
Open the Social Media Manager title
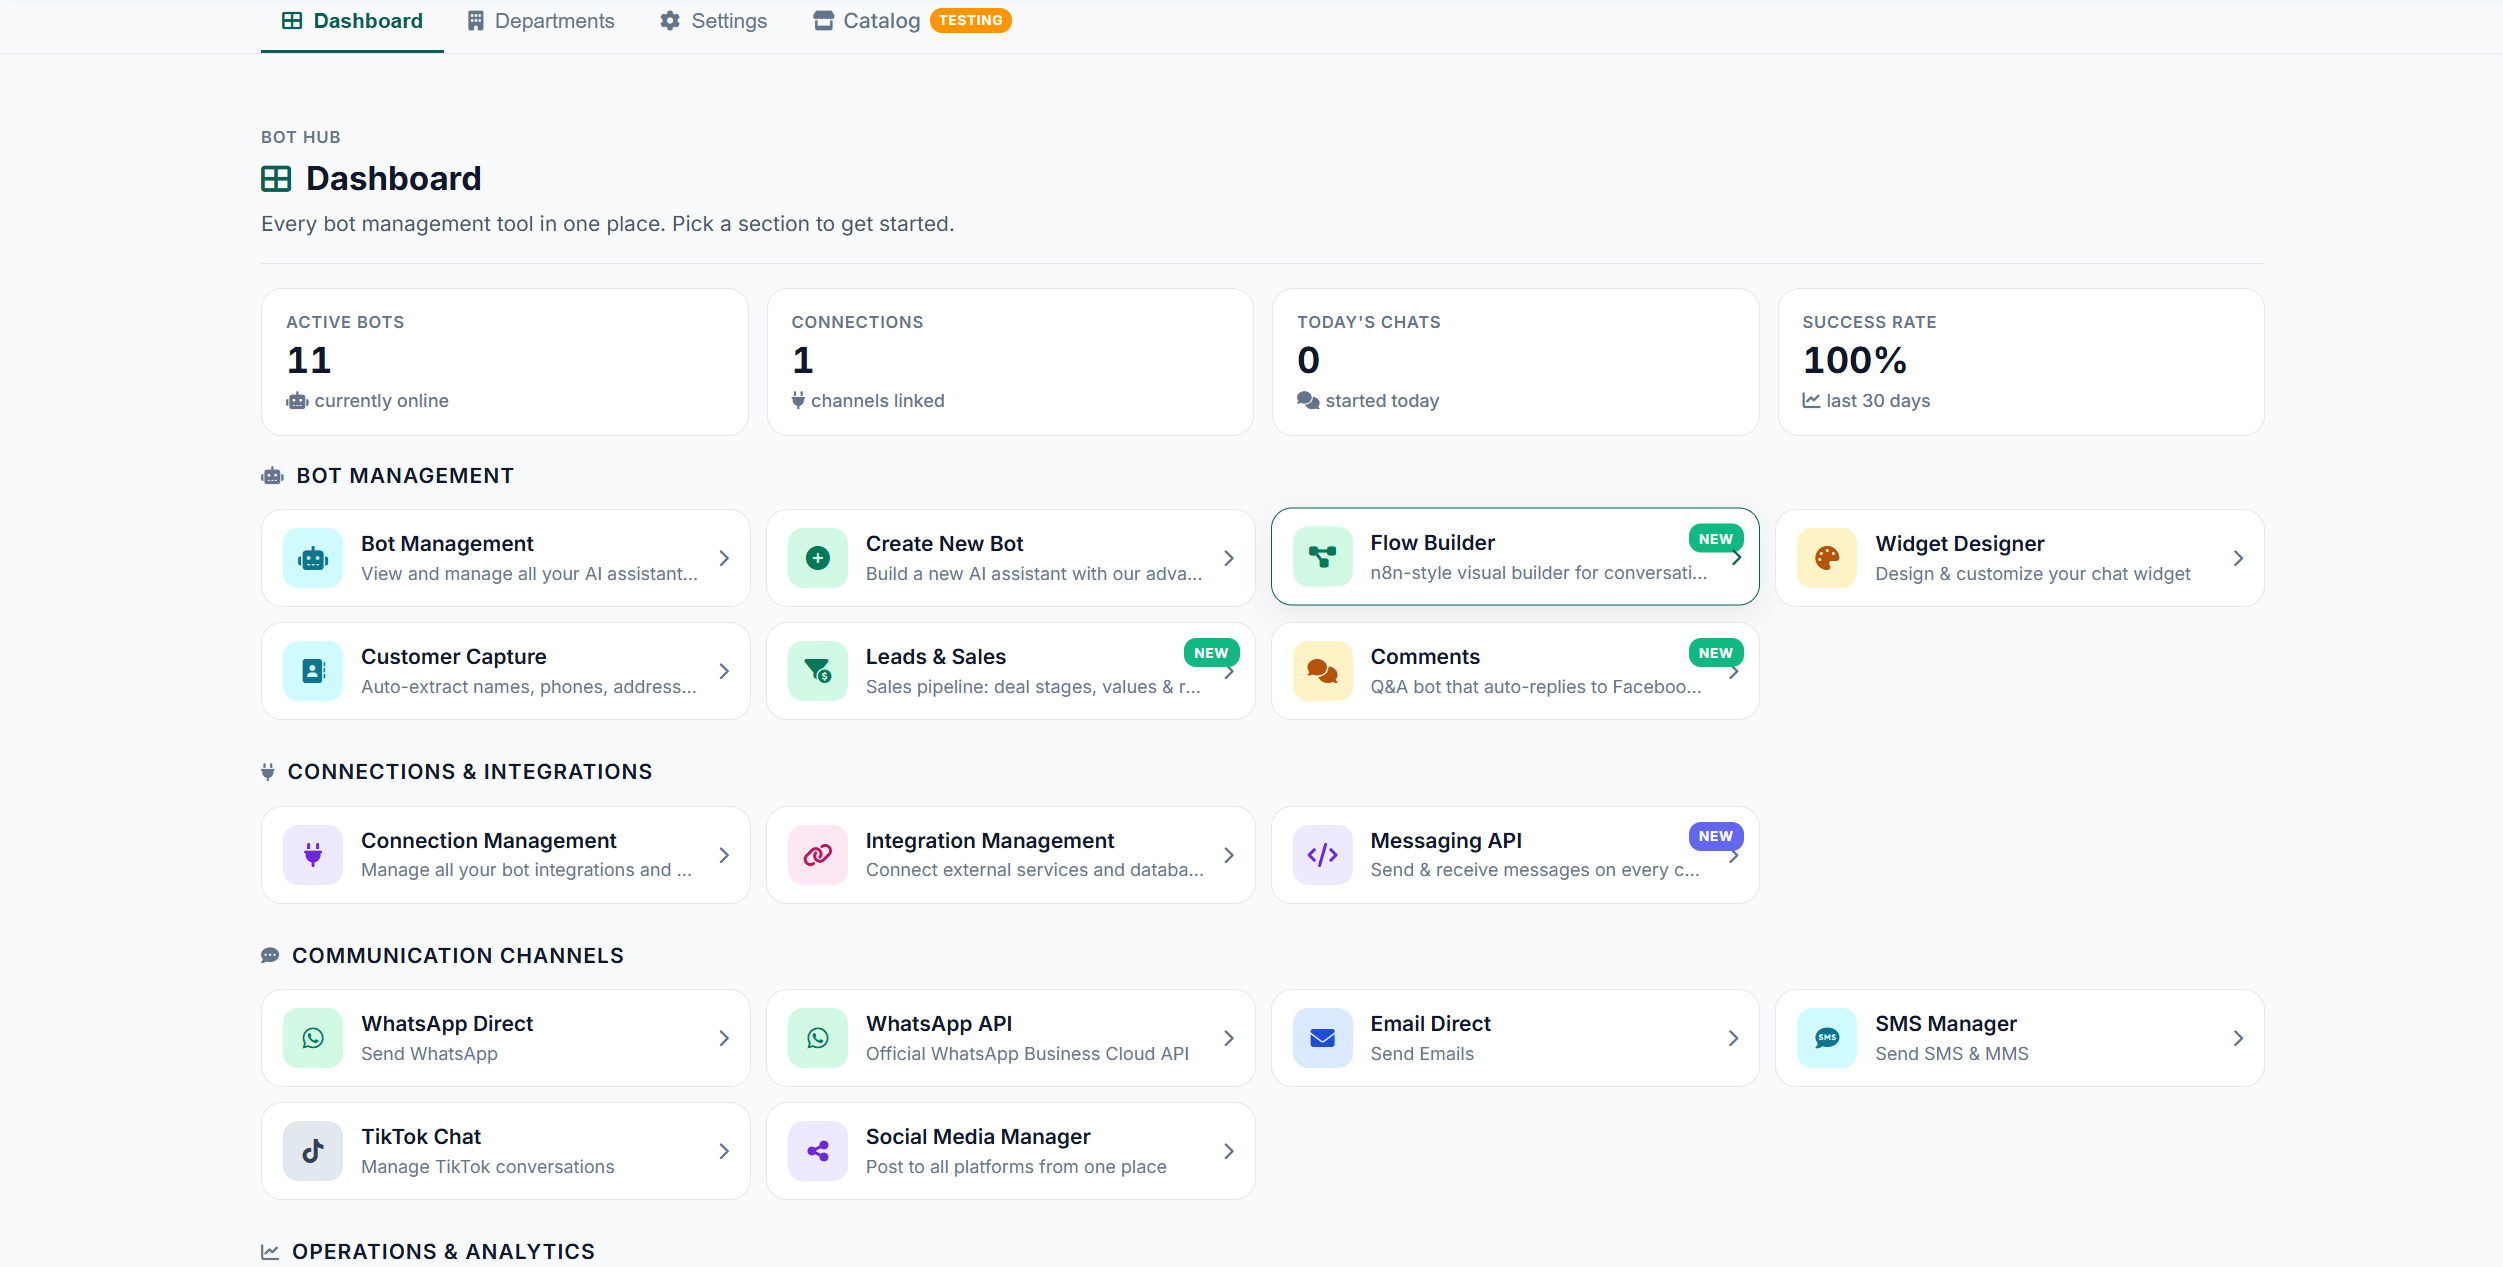pos(977,1137)
